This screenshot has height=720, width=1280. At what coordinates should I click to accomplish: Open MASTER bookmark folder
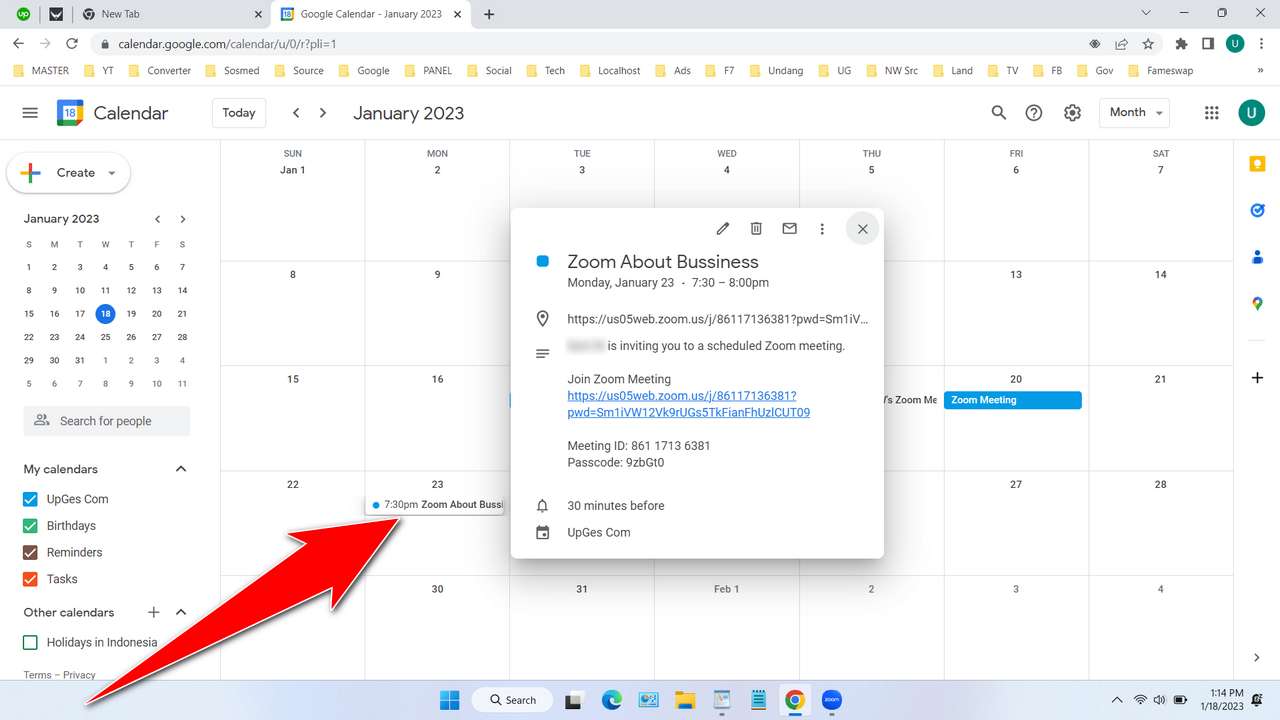pyautogui.click(x=41, y=71)
